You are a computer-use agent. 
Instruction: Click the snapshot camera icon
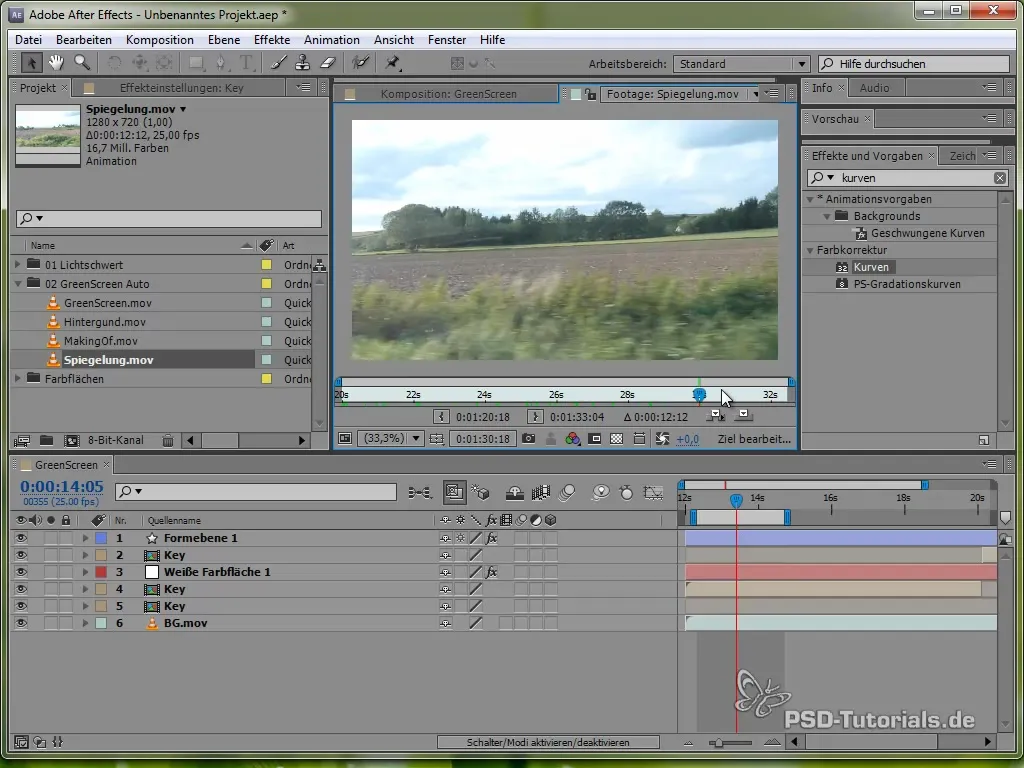[528, 439]
